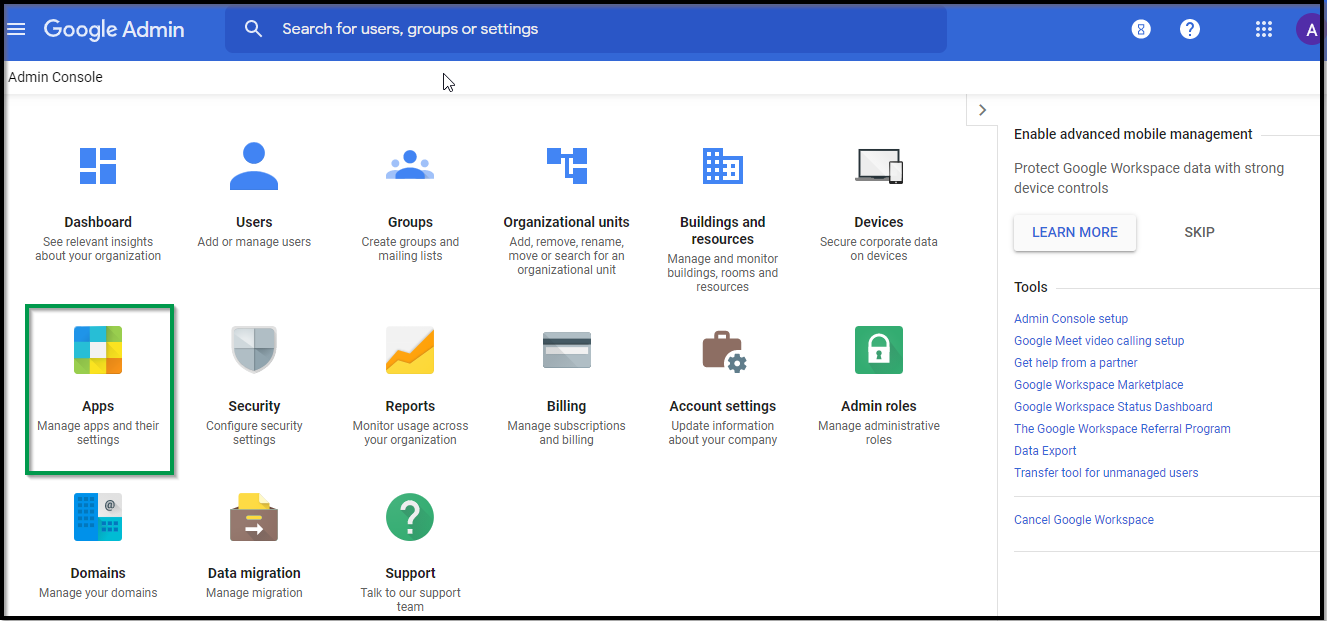The image size is (1327, 621).
Task: Click 'Add or manage users' description
Action: tap(254, 242)
